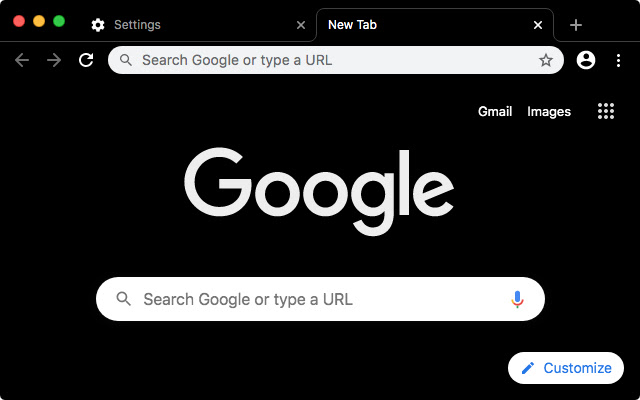Open the Images link
Screen dimensions: 640x400
click(549, 111)
